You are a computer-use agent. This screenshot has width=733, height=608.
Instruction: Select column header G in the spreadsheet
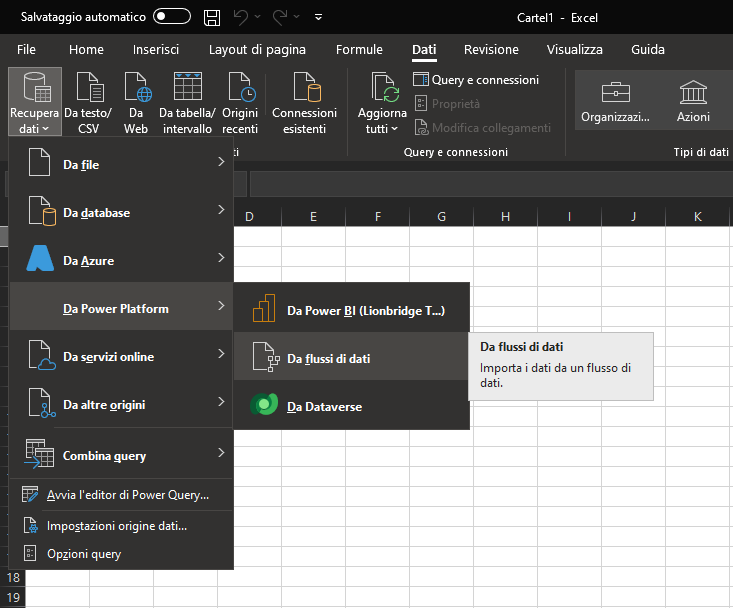point(441,217)
